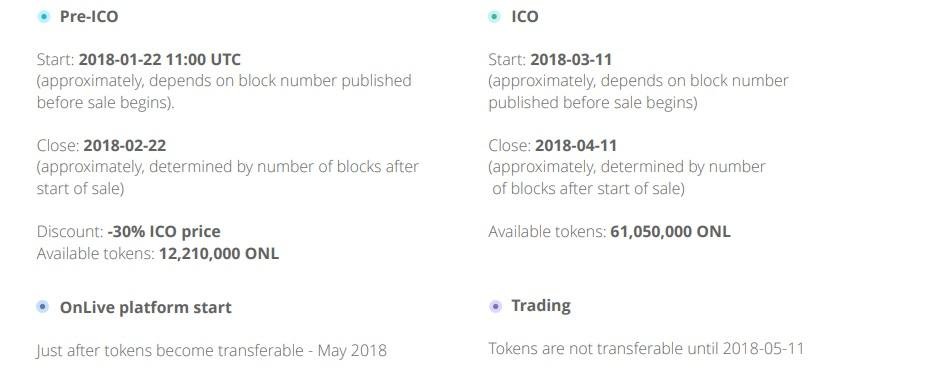Click the blue bullet beside OnLive platform start
The width and height of the screenshot is (929, 383).
pyautogui.click(x=43, y=307)
